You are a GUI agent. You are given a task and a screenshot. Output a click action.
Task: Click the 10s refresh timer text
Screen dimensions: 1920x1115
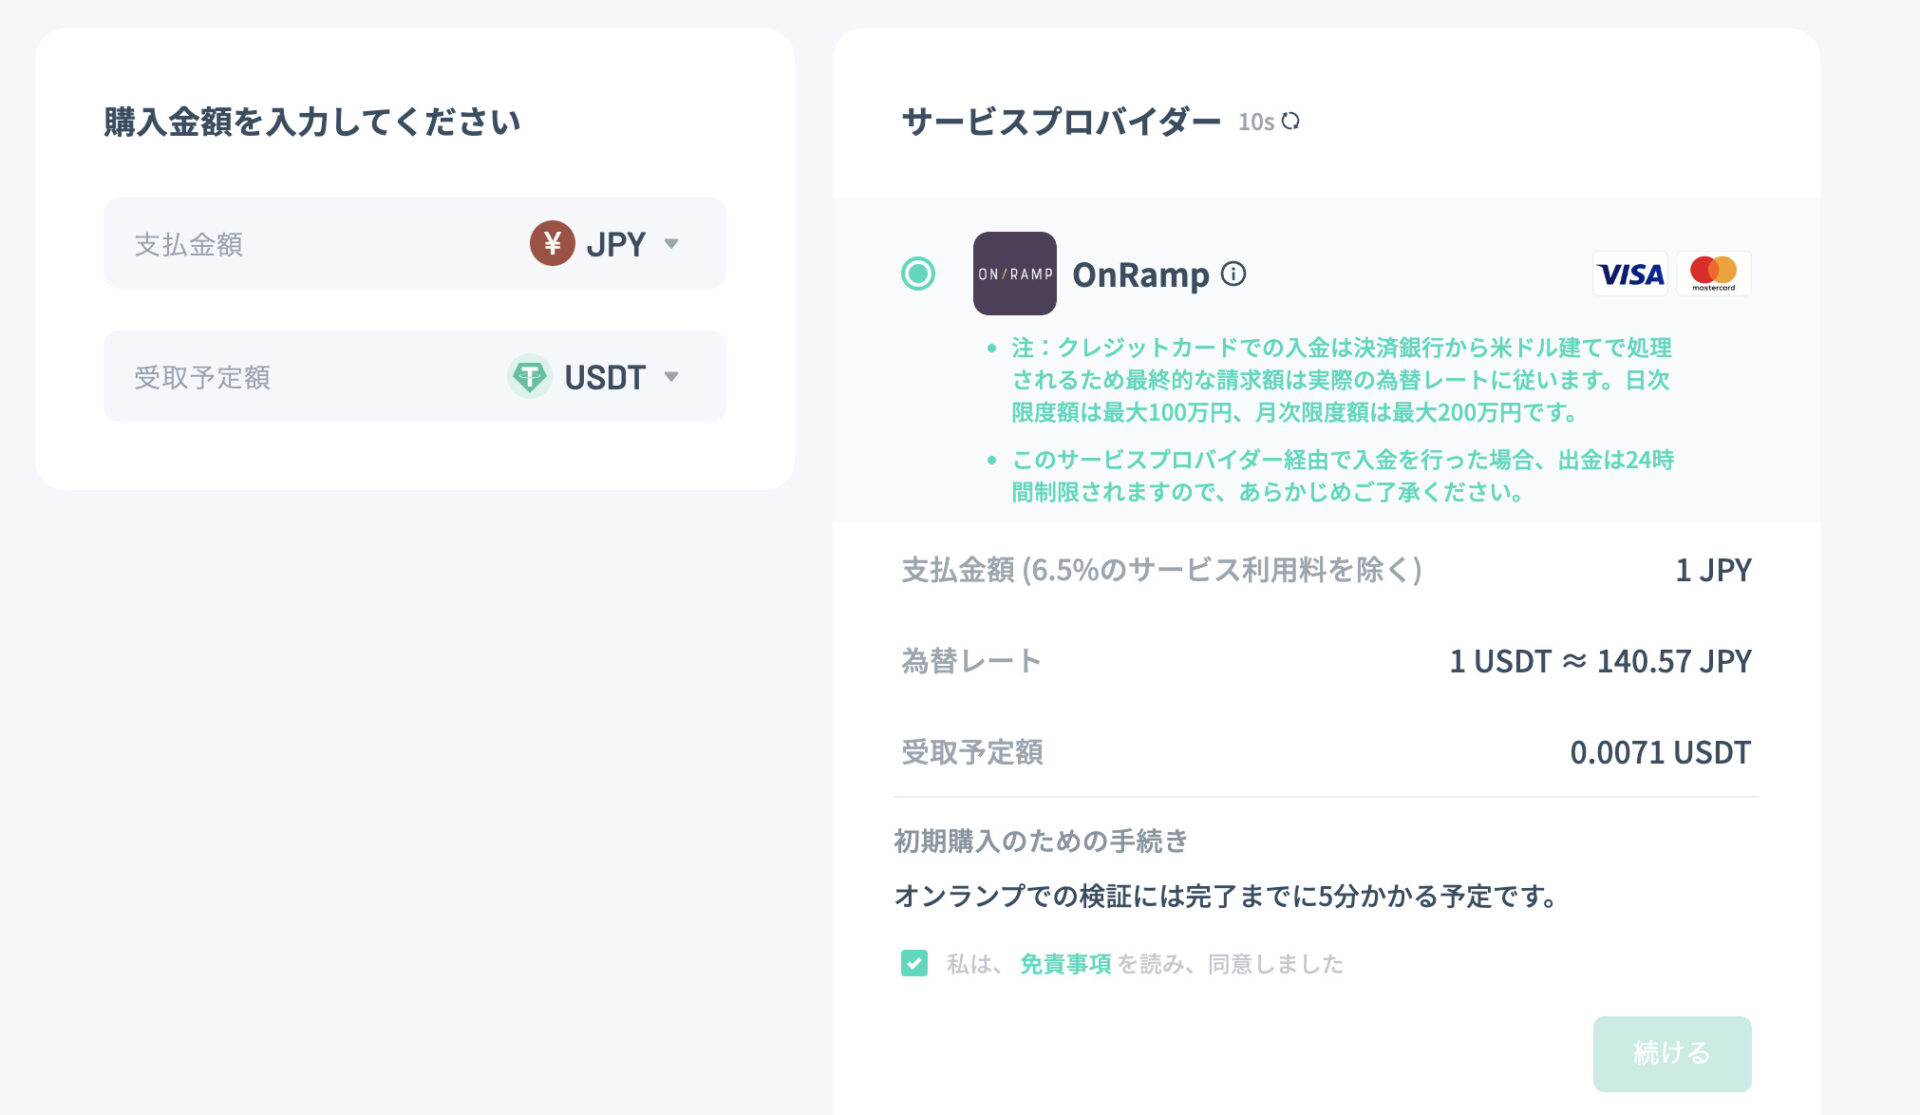[x=1256, y=122]
